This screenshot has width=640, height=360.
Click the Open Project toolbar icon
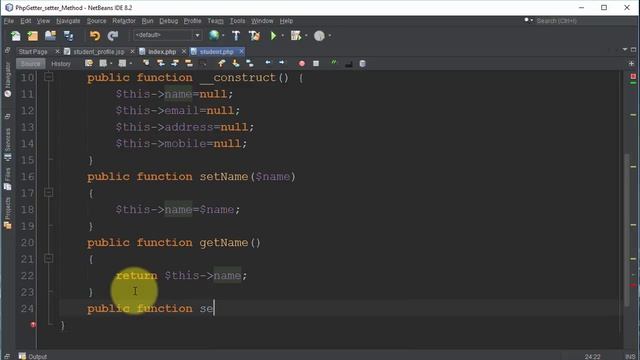(51, 36)
